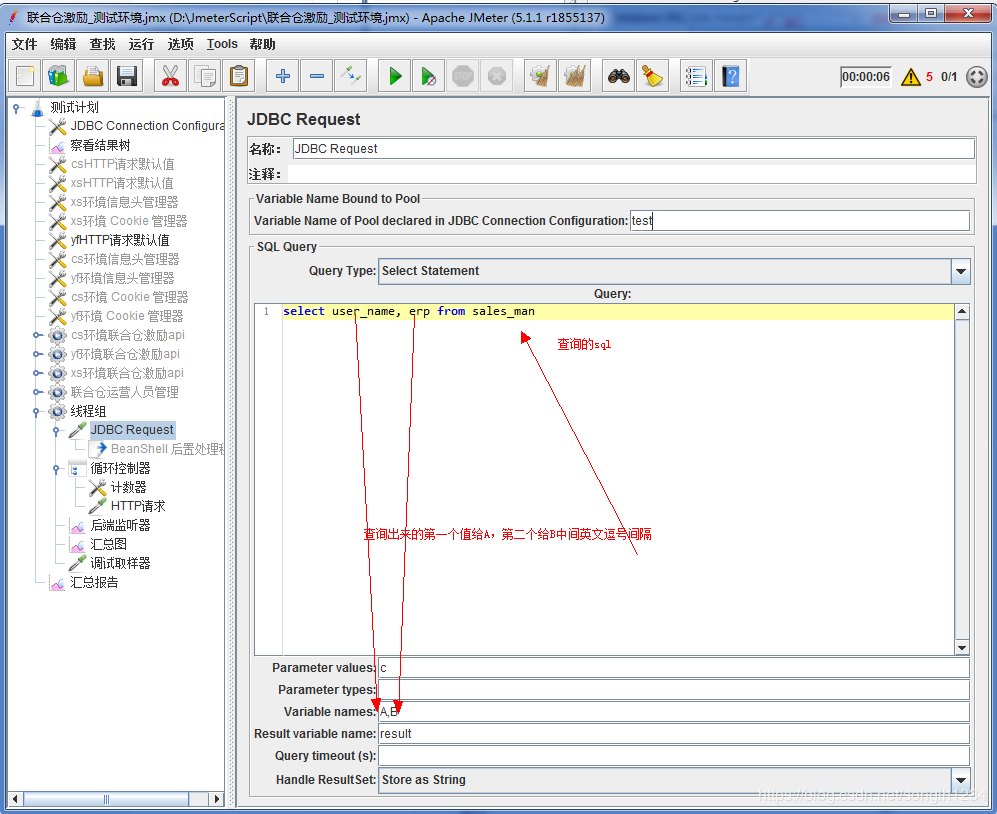Viewport: 997px width, 814px height.
Task: Click the query editor scroll-down arrow
Action: [x=961, y=648]
